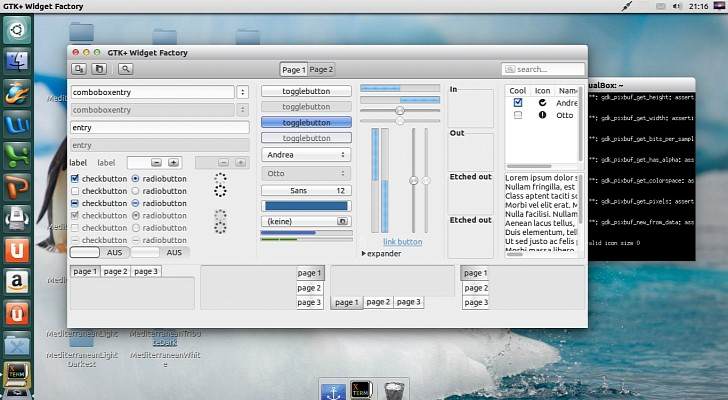Follow the 'link button' hyperlink

click(x=402, y=242)
